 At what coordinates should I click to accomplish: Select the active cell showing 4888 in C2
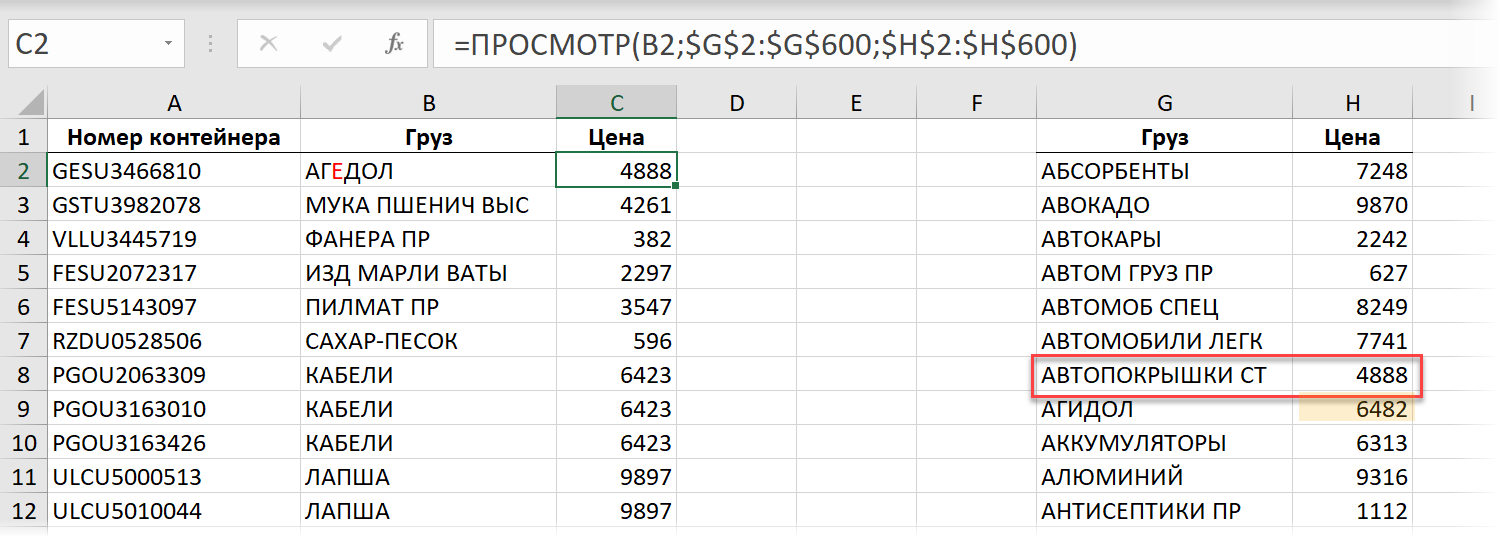tap(617, 171)
